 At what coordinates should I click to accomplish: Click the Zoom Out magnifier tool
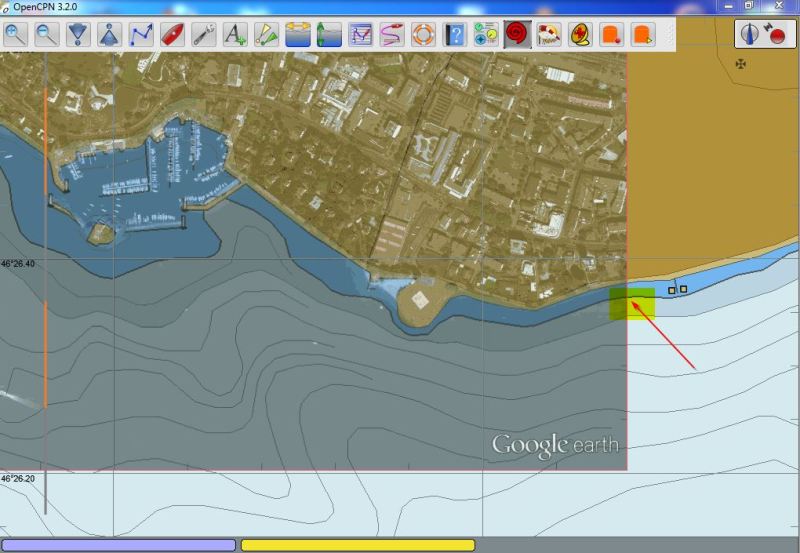click(x=47, y=35)
